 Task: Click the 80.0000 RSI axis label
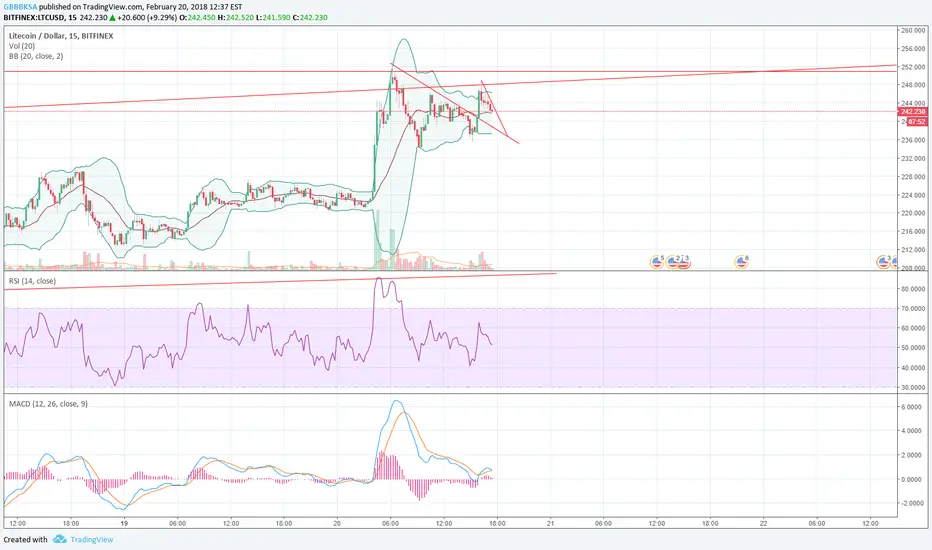tap(913, 289)
